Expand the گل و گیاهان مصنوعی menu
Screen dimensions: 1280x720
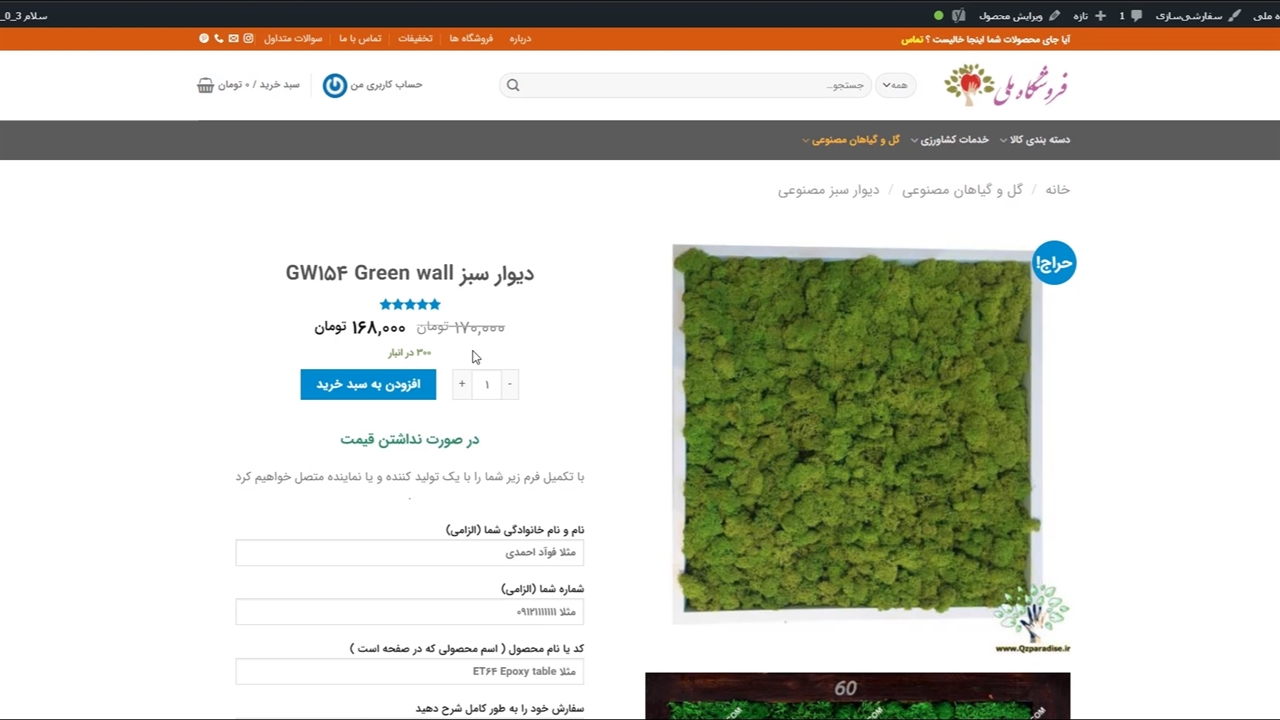854,140
